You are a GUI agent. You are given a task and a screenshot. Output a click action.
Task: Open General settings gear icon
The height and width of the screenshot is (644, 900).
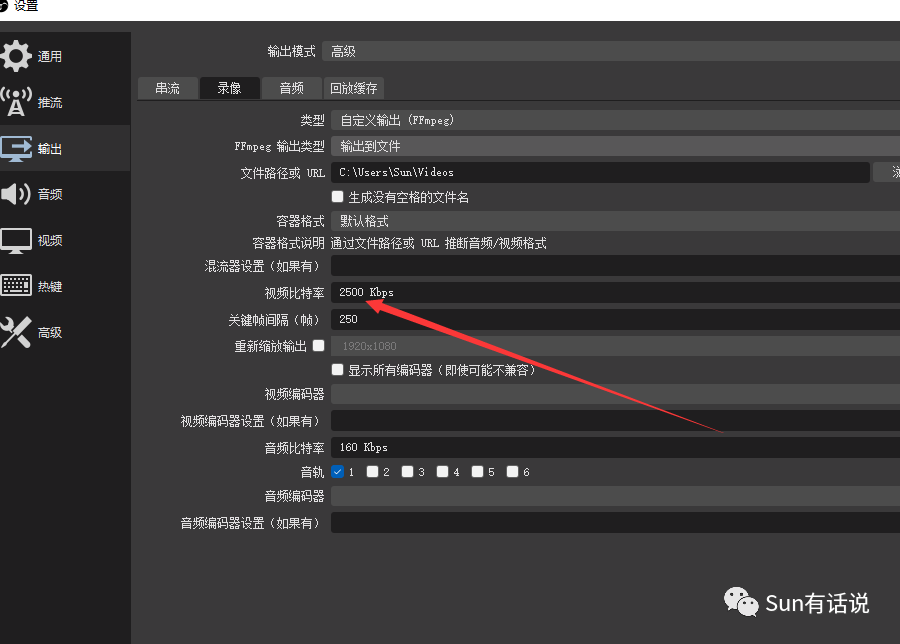15,56
